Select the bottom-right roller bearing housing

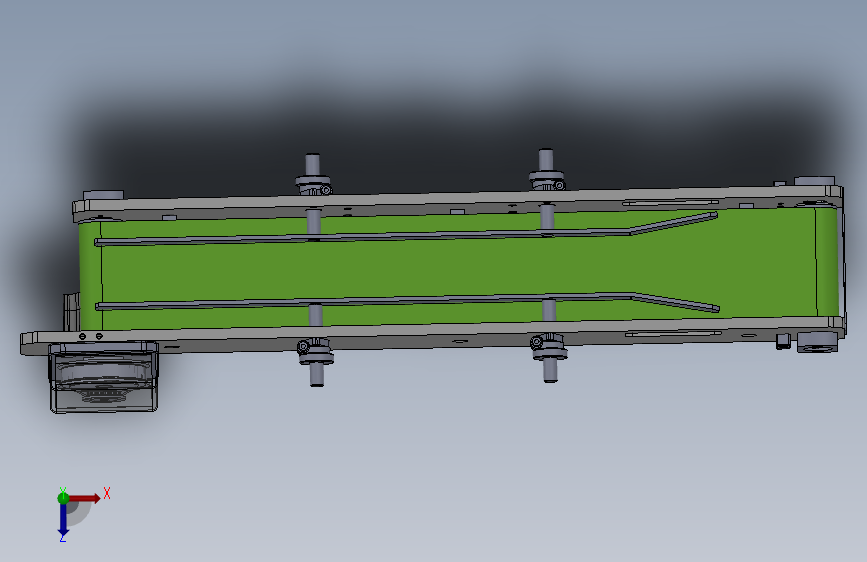[817, 342]
